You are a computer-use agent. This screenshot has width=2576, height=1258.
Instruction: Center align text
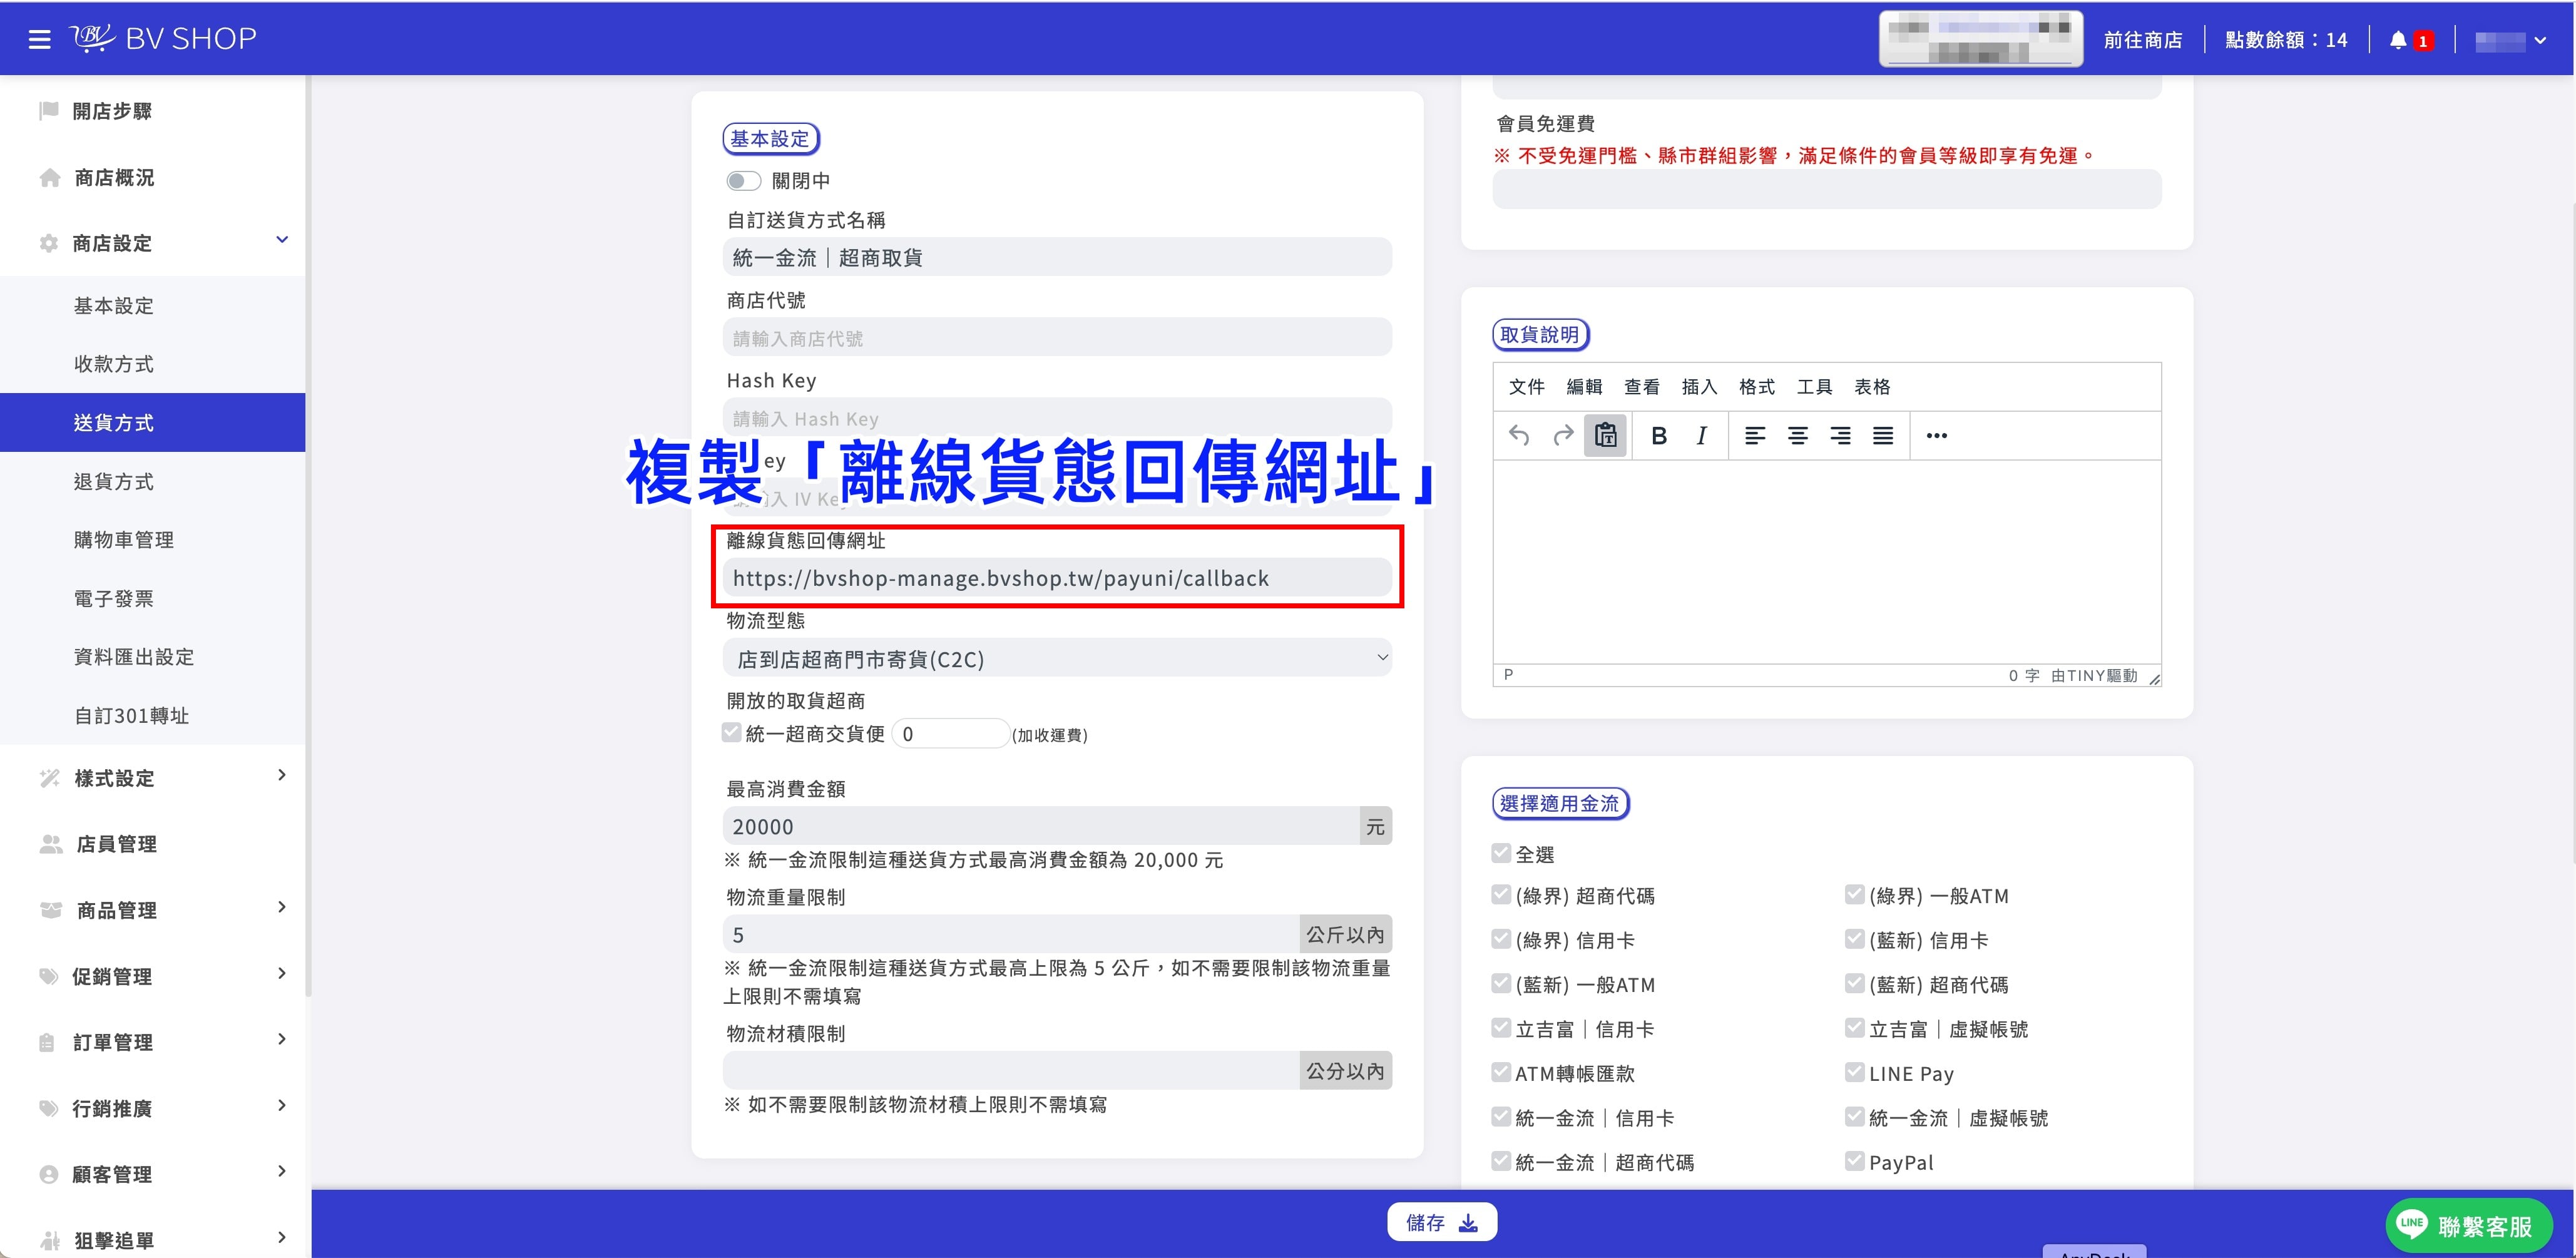coord(1798,435)
